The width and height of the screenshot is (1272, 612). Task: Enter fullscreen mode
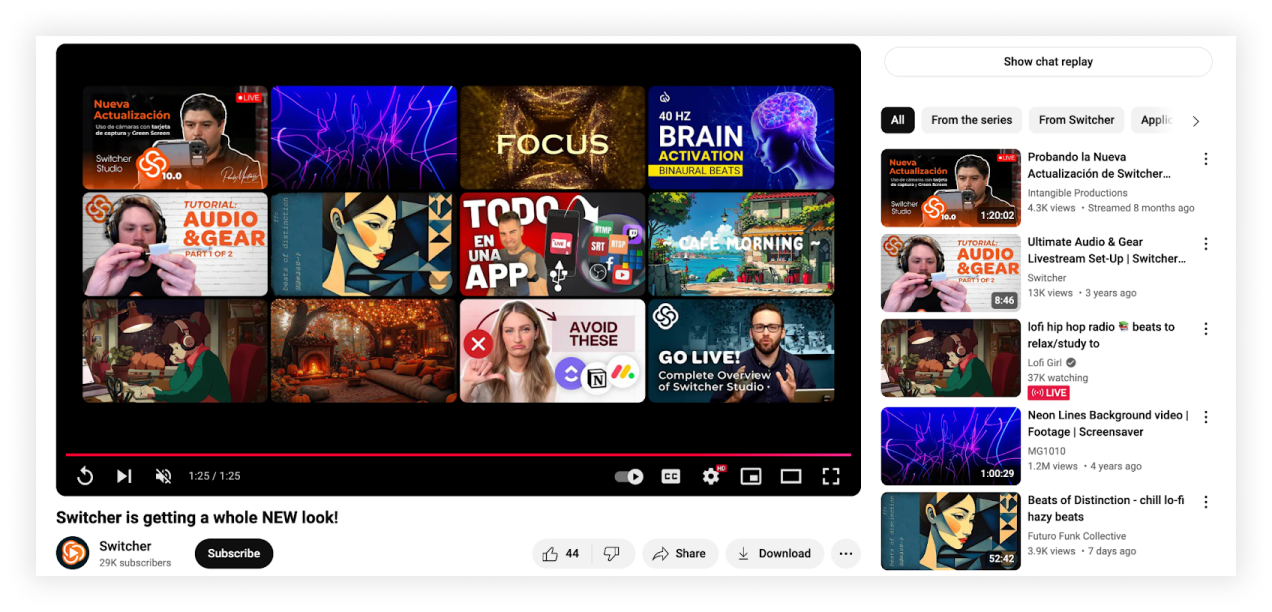point(829,476)
